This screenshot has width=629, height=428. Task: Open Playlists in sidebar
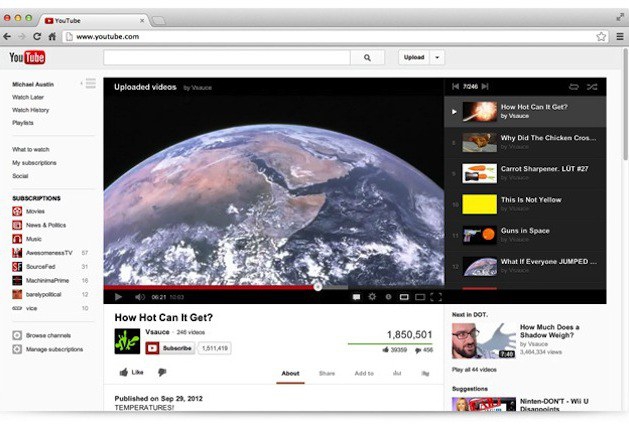click(23, 123)
